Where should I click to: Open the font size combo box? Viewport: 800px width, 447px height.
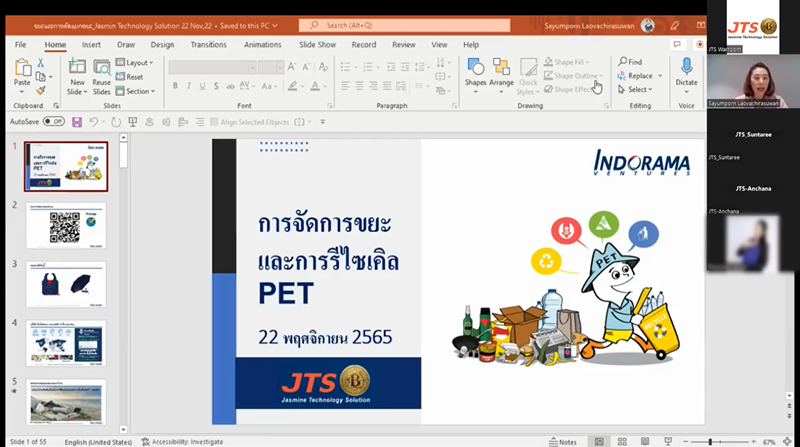[x=270, y=67]
